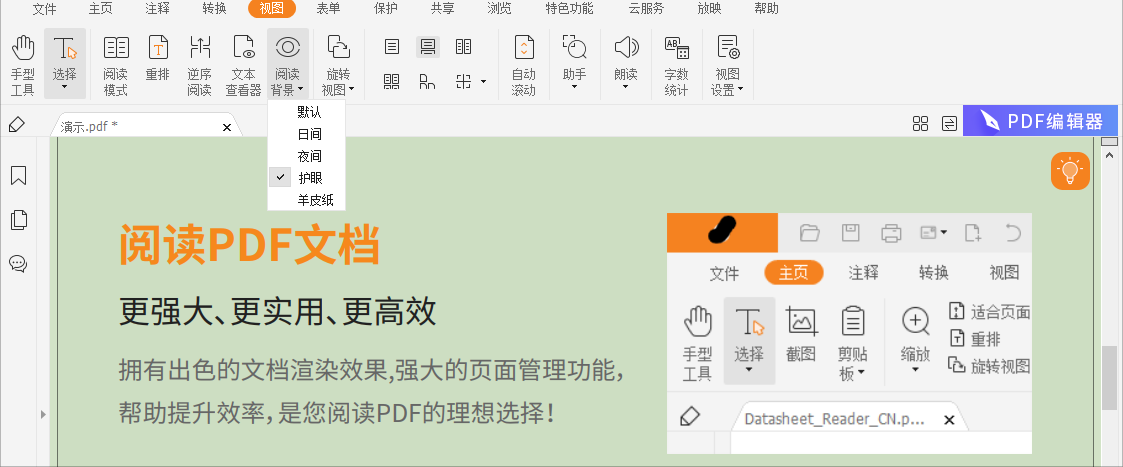Open Reading Mode (阅读模式) icon
Screen dimensions: 1123x467
116,64
